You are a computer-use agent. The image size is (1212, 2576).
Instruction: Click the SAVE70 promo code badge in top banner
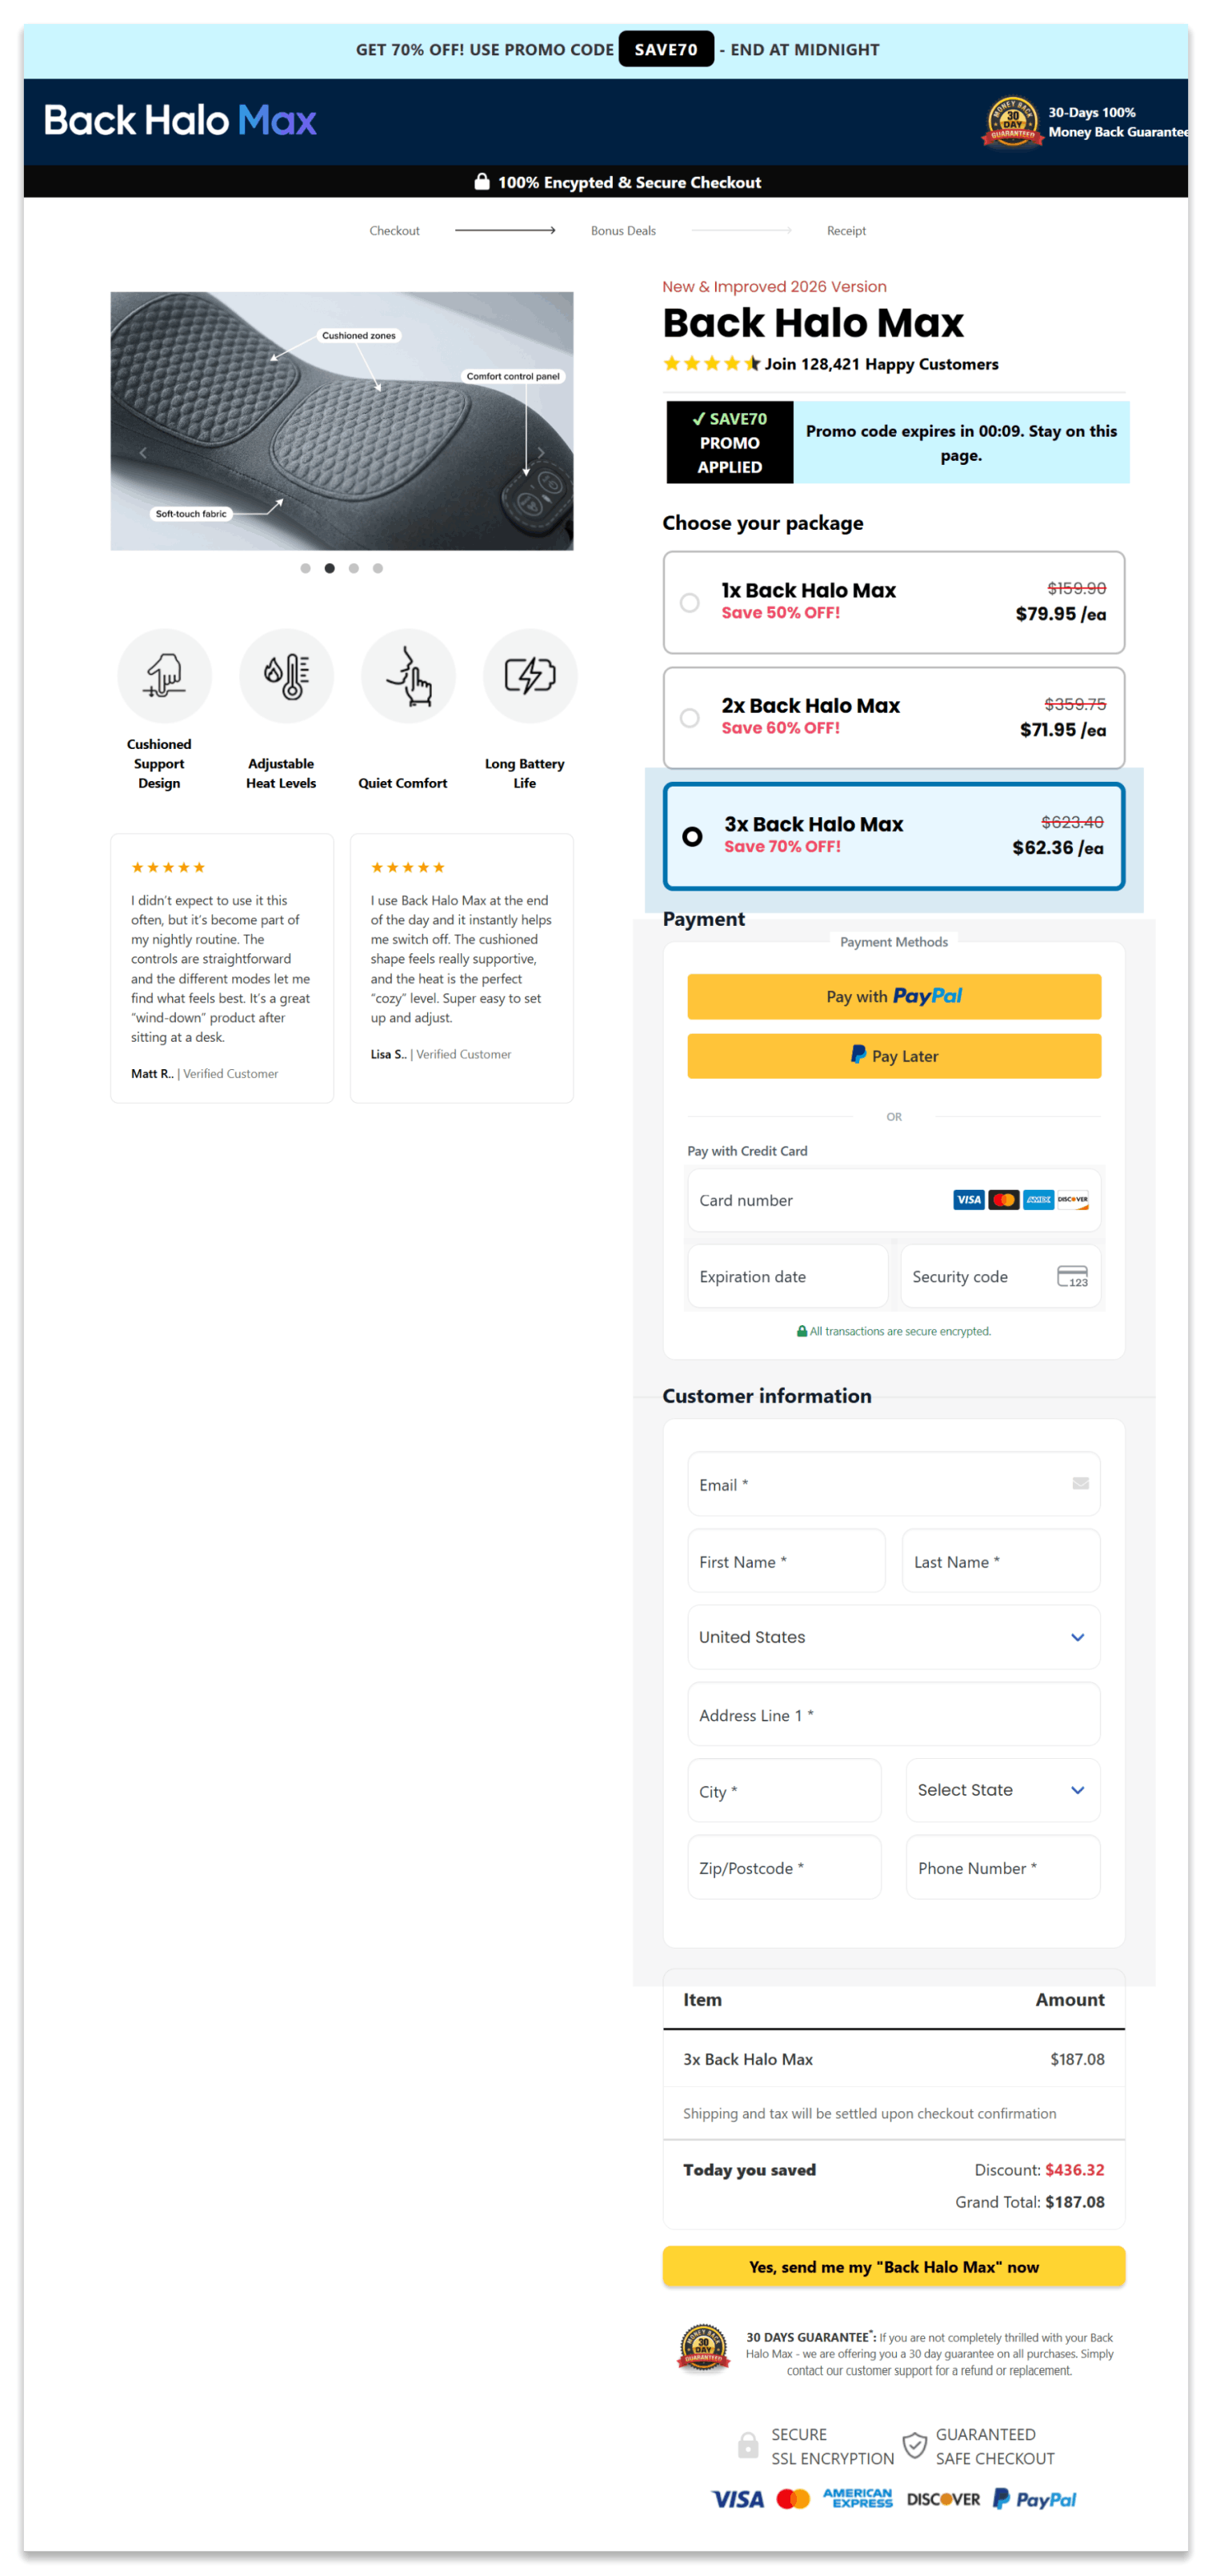click(666, 50)
